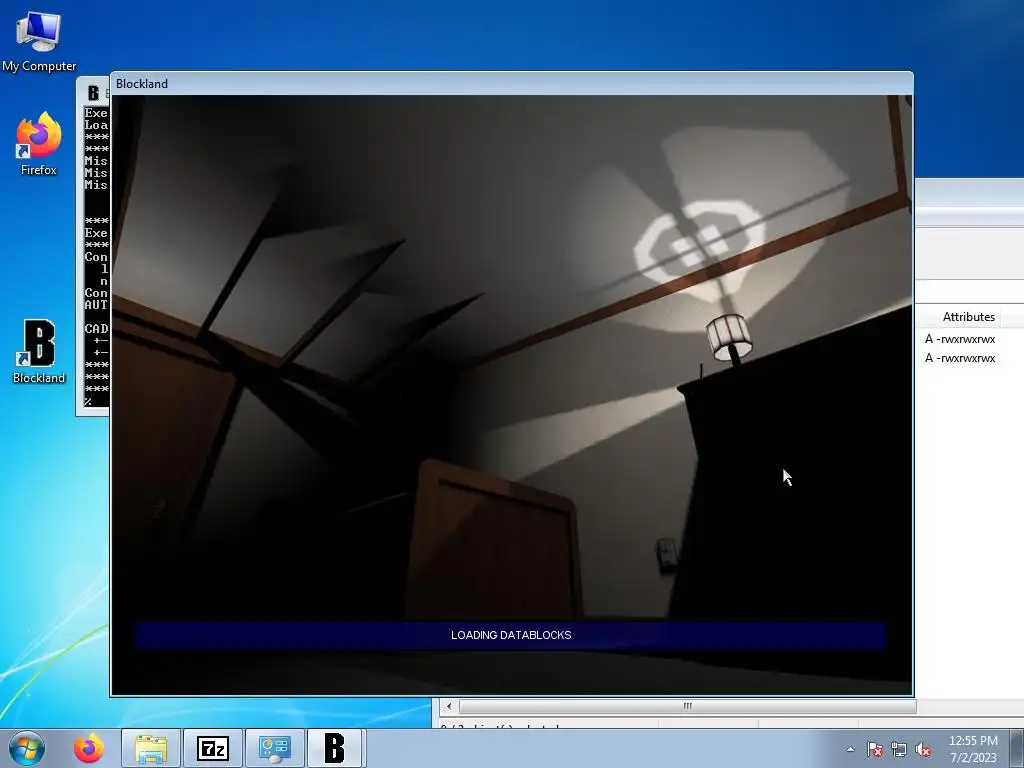Click the network status tray icon

coord(899,749)
